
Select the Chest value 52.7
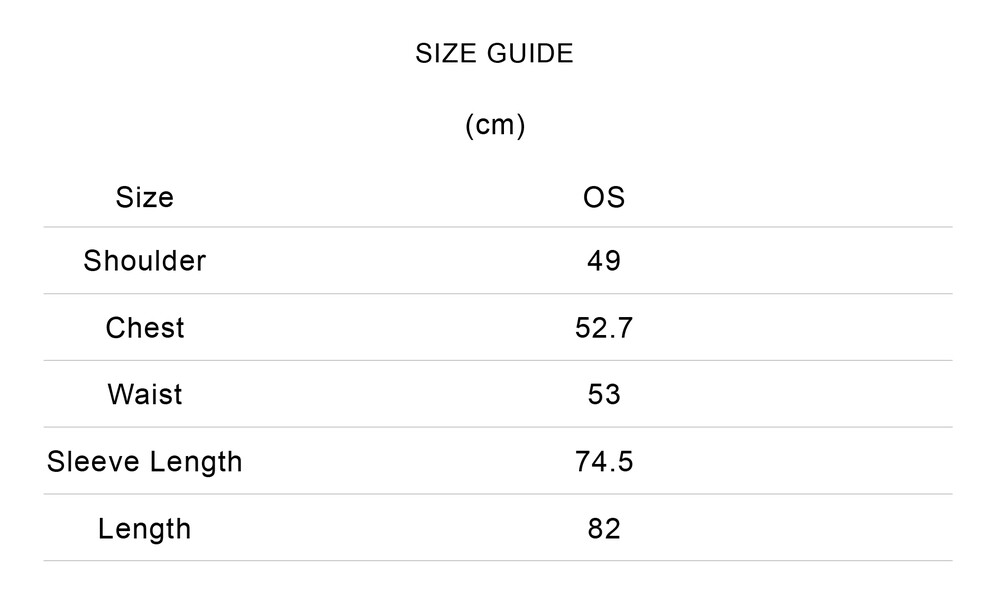pos(604,328)
